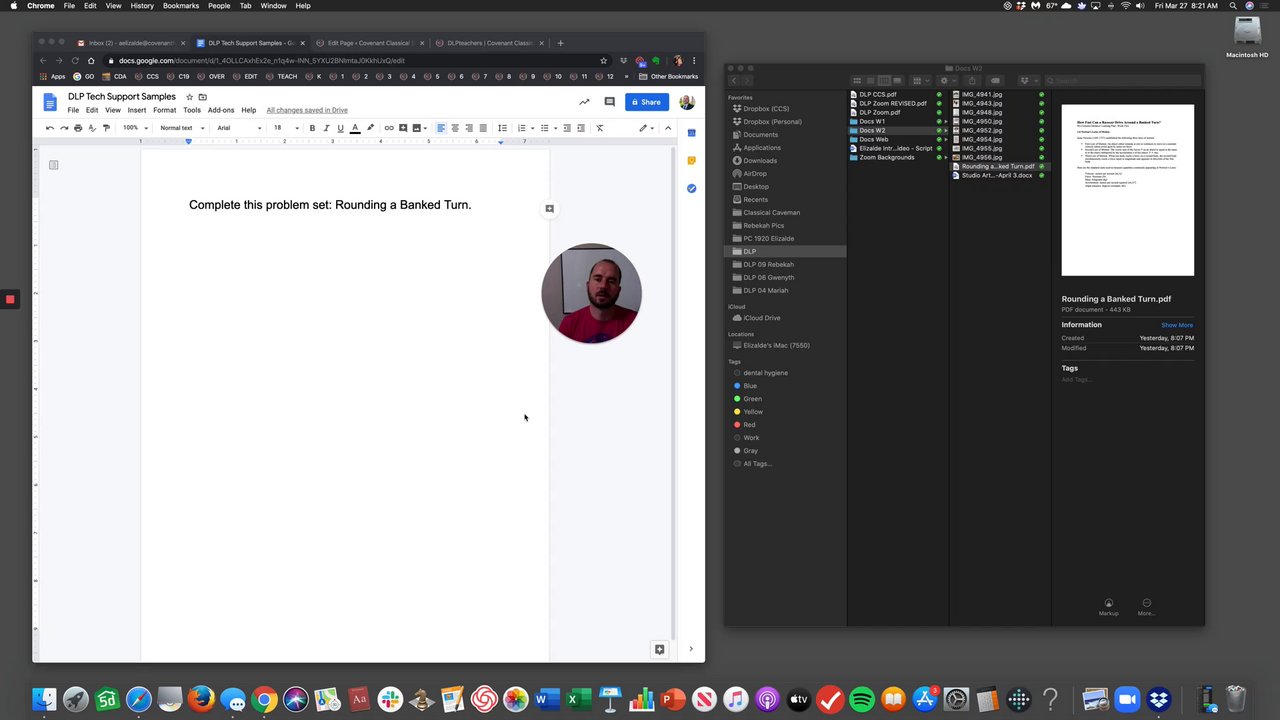Open the Insert menu in Google Docs
Viewport: 1280px width, 720px height.
coord(136,110)
